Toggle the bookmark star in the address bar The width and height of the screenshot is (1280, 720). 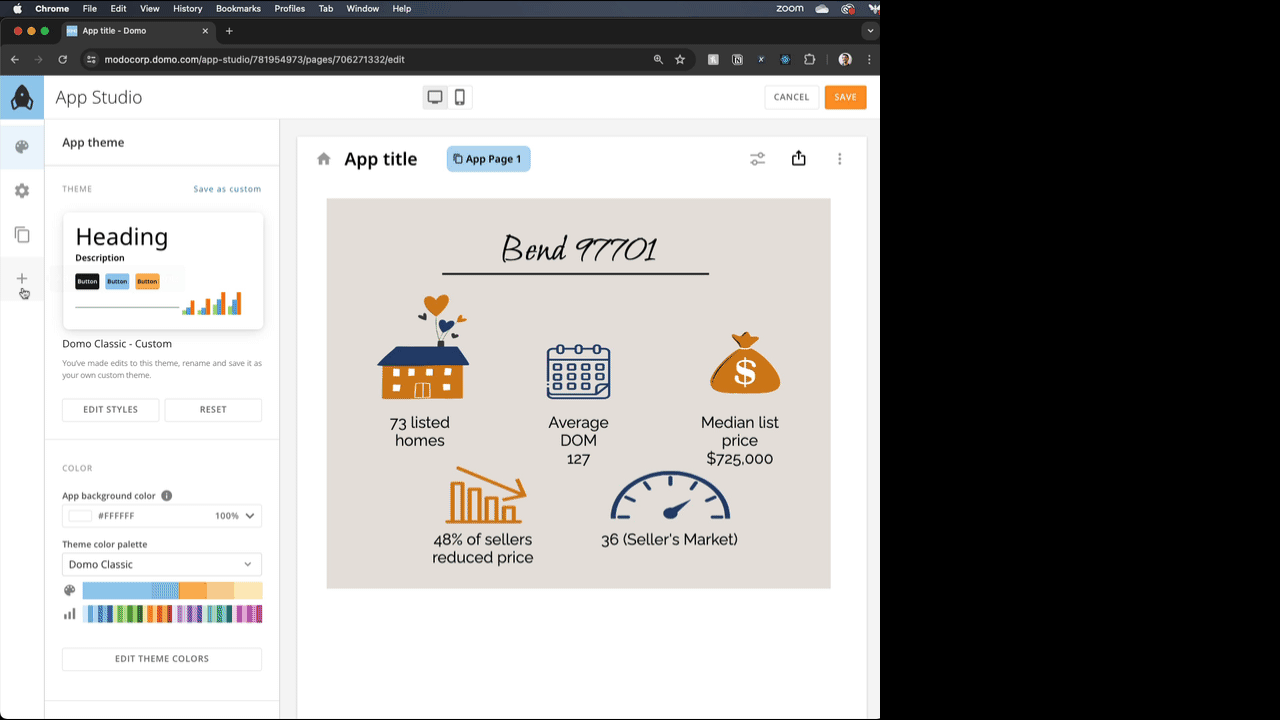point(680,59)
